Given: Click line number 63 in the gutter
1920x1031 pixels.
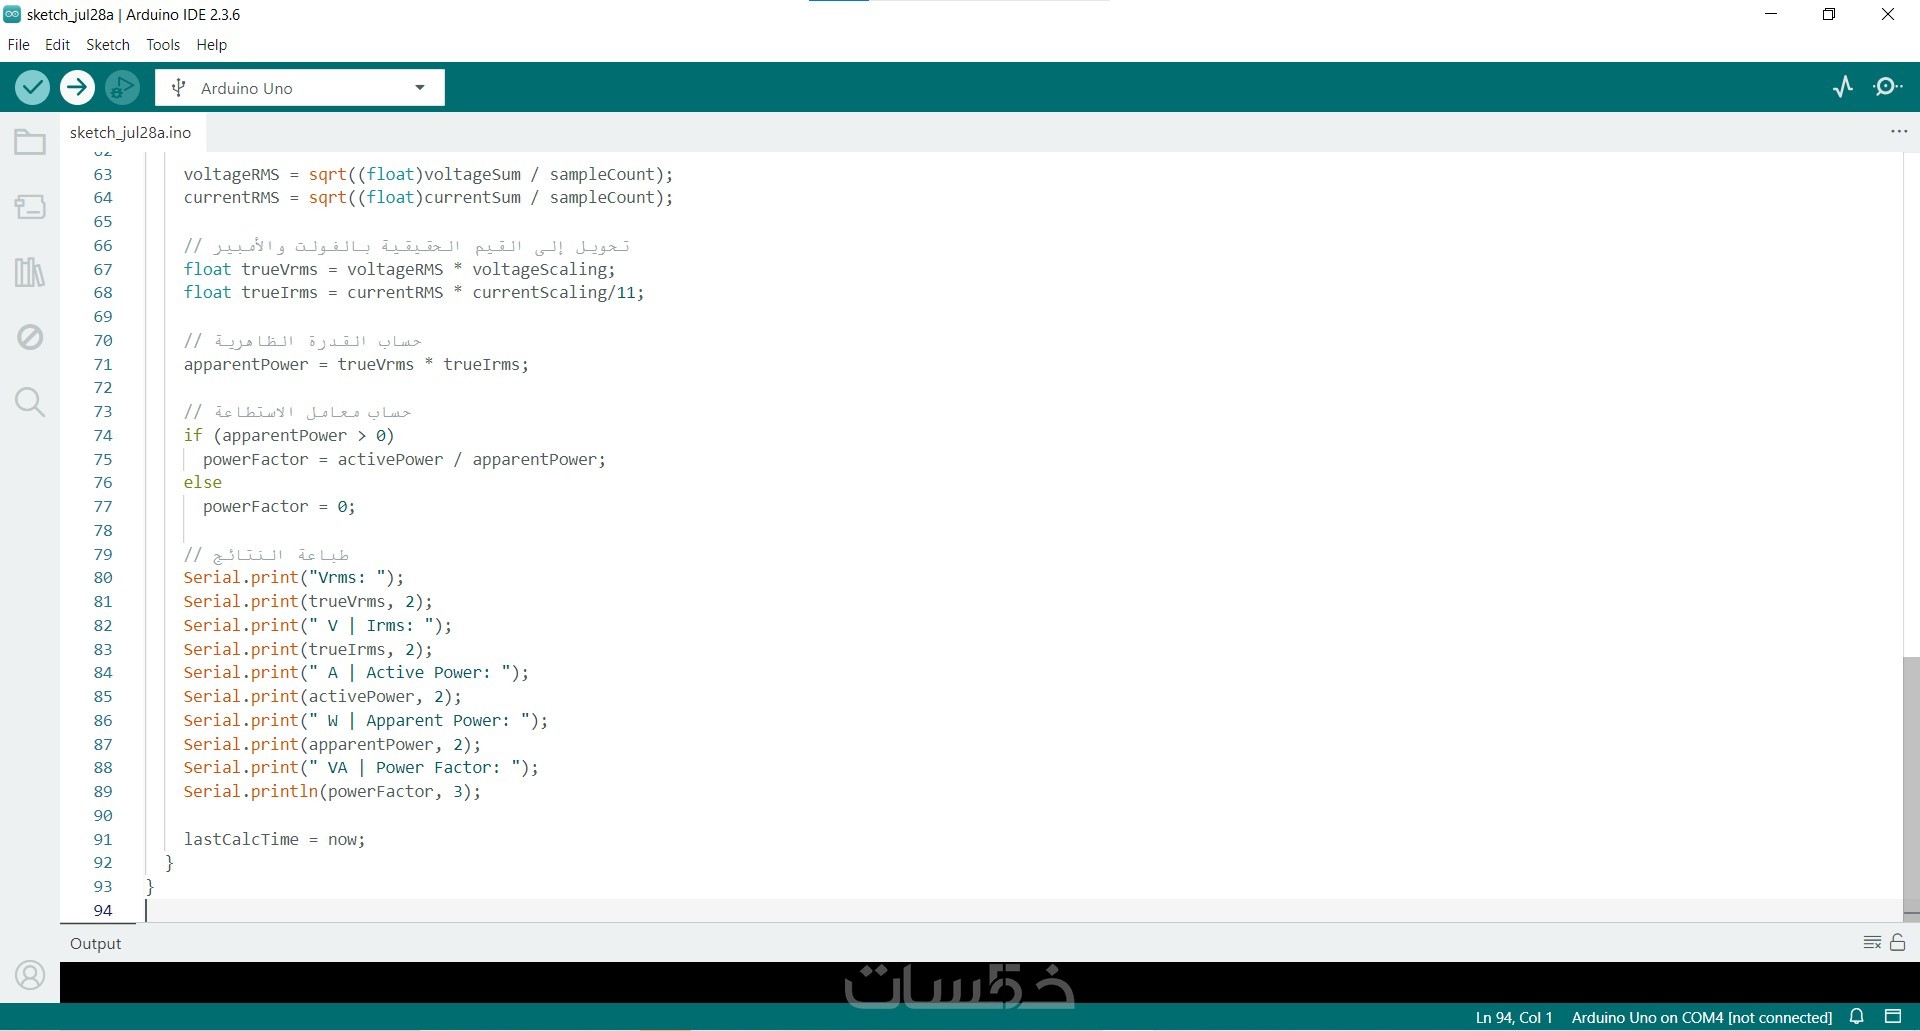Looking at the screenshot, I should click(103, 174).
